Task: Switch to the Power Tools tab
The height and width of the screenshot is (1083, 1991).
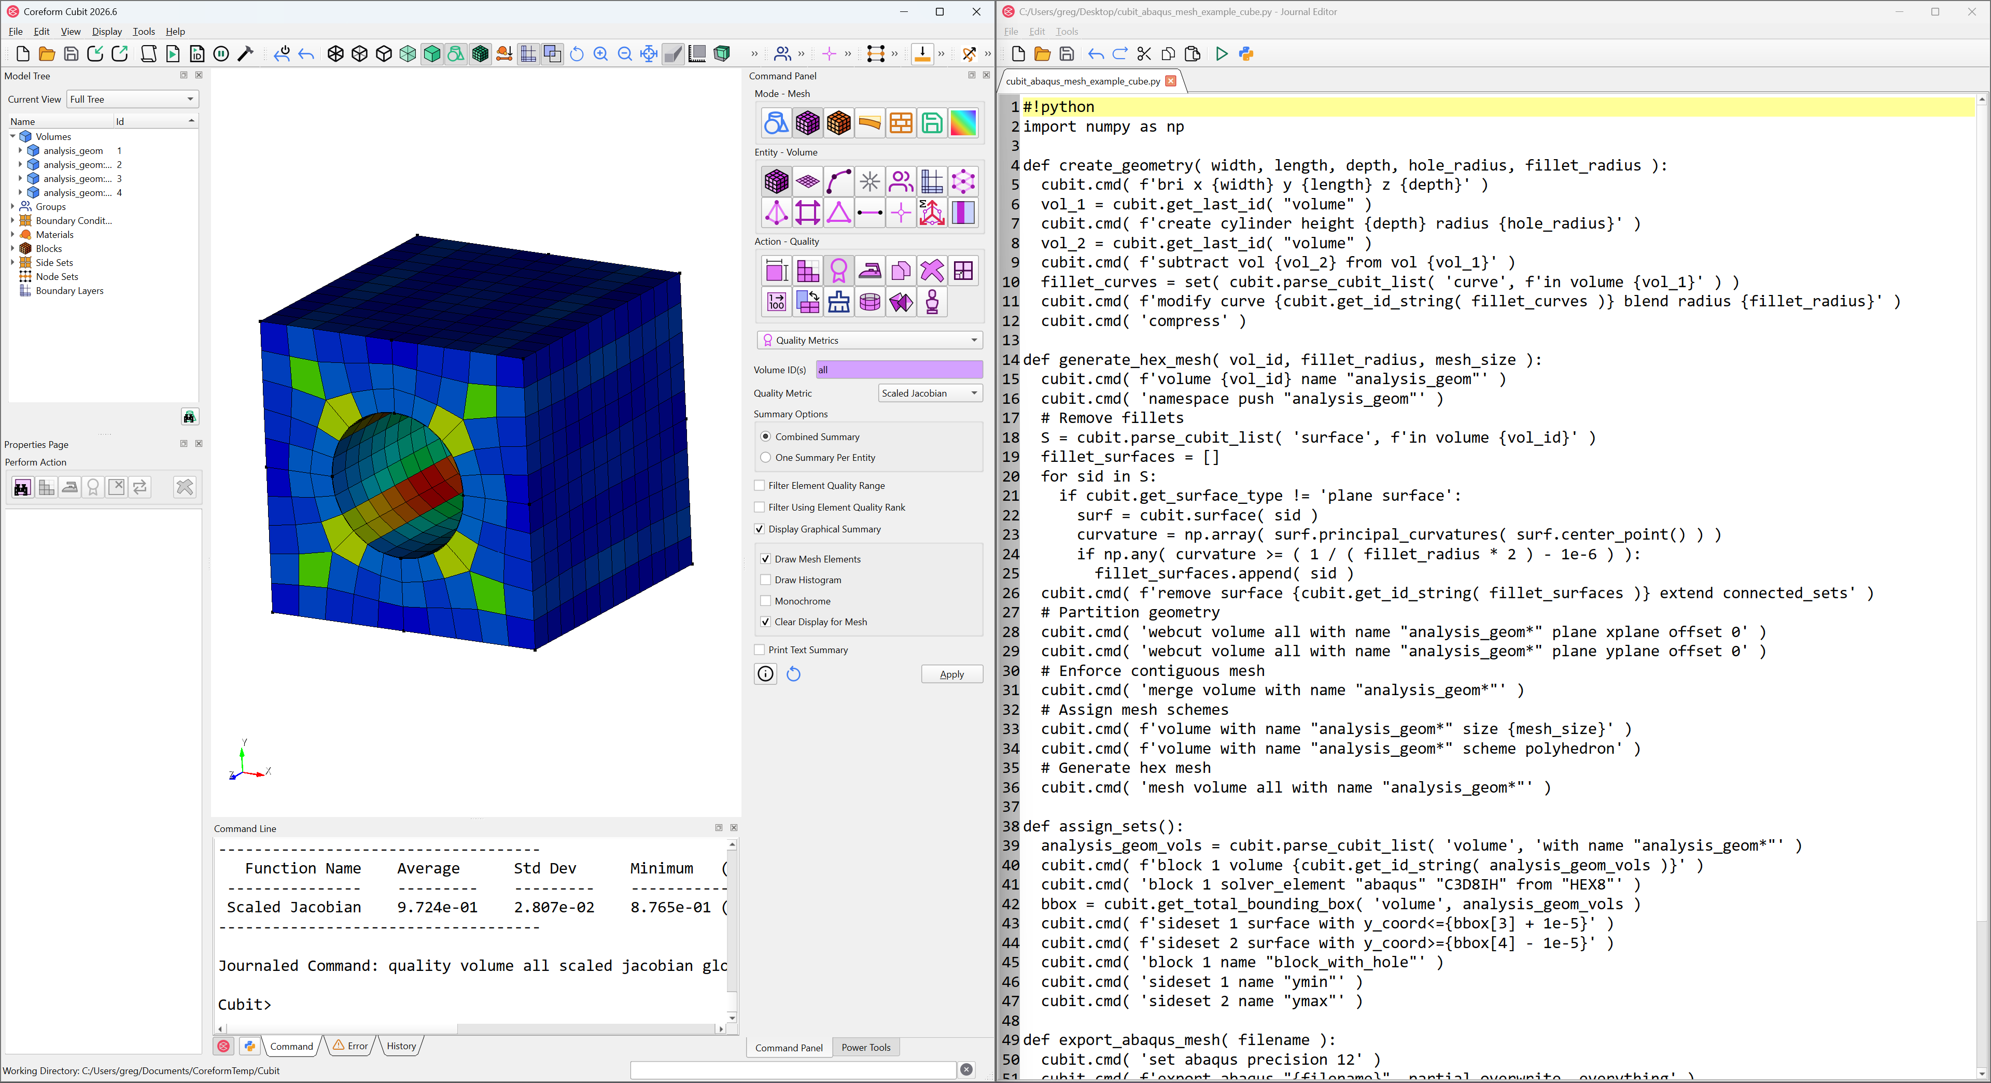Action: [x=866, y=1047]
